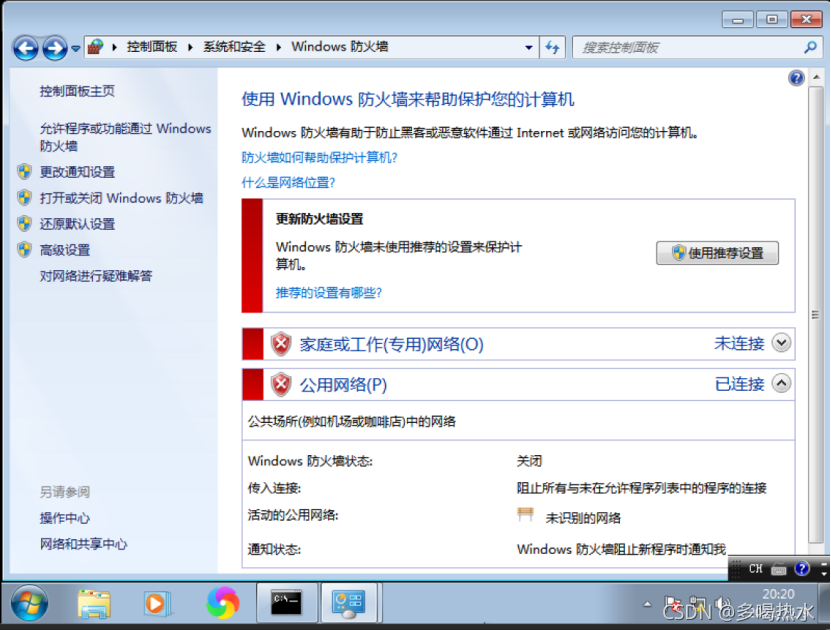Click shield icon beside 打开或关闭 Windows 防火墙
This screenshot has width=831, height=631.
click(24, 198)
